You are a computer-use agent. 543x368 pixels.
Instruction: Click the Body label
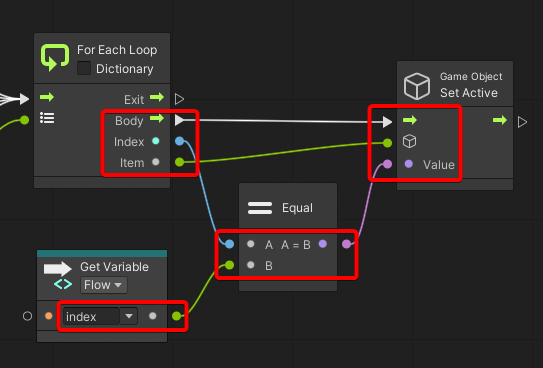(129, 121)
